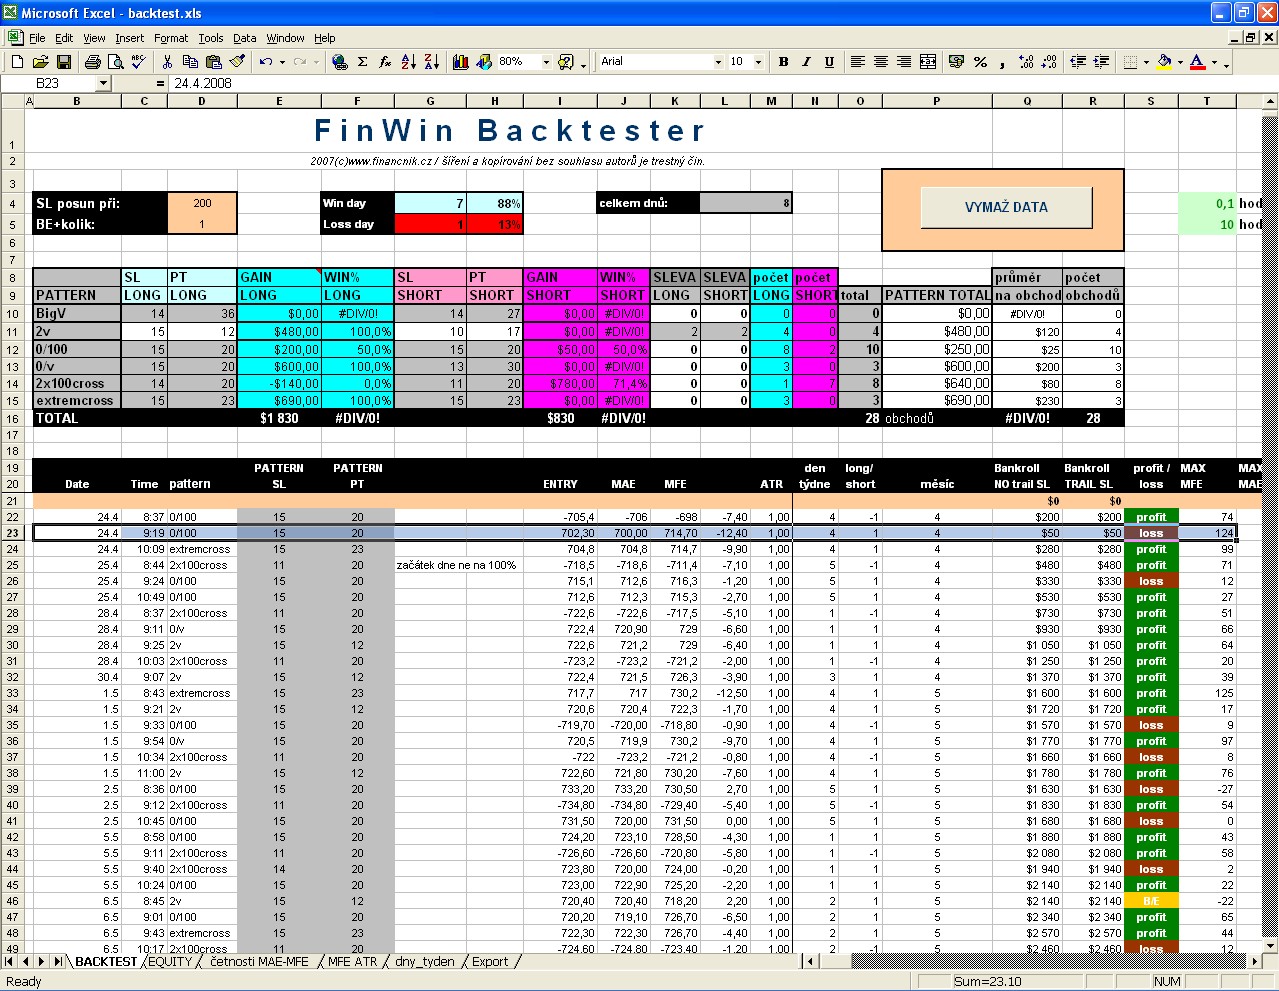This screenshot has width=1279, height=991.
Task: Apply the yellow Fill Color bucket
Action: point(1164,62)
